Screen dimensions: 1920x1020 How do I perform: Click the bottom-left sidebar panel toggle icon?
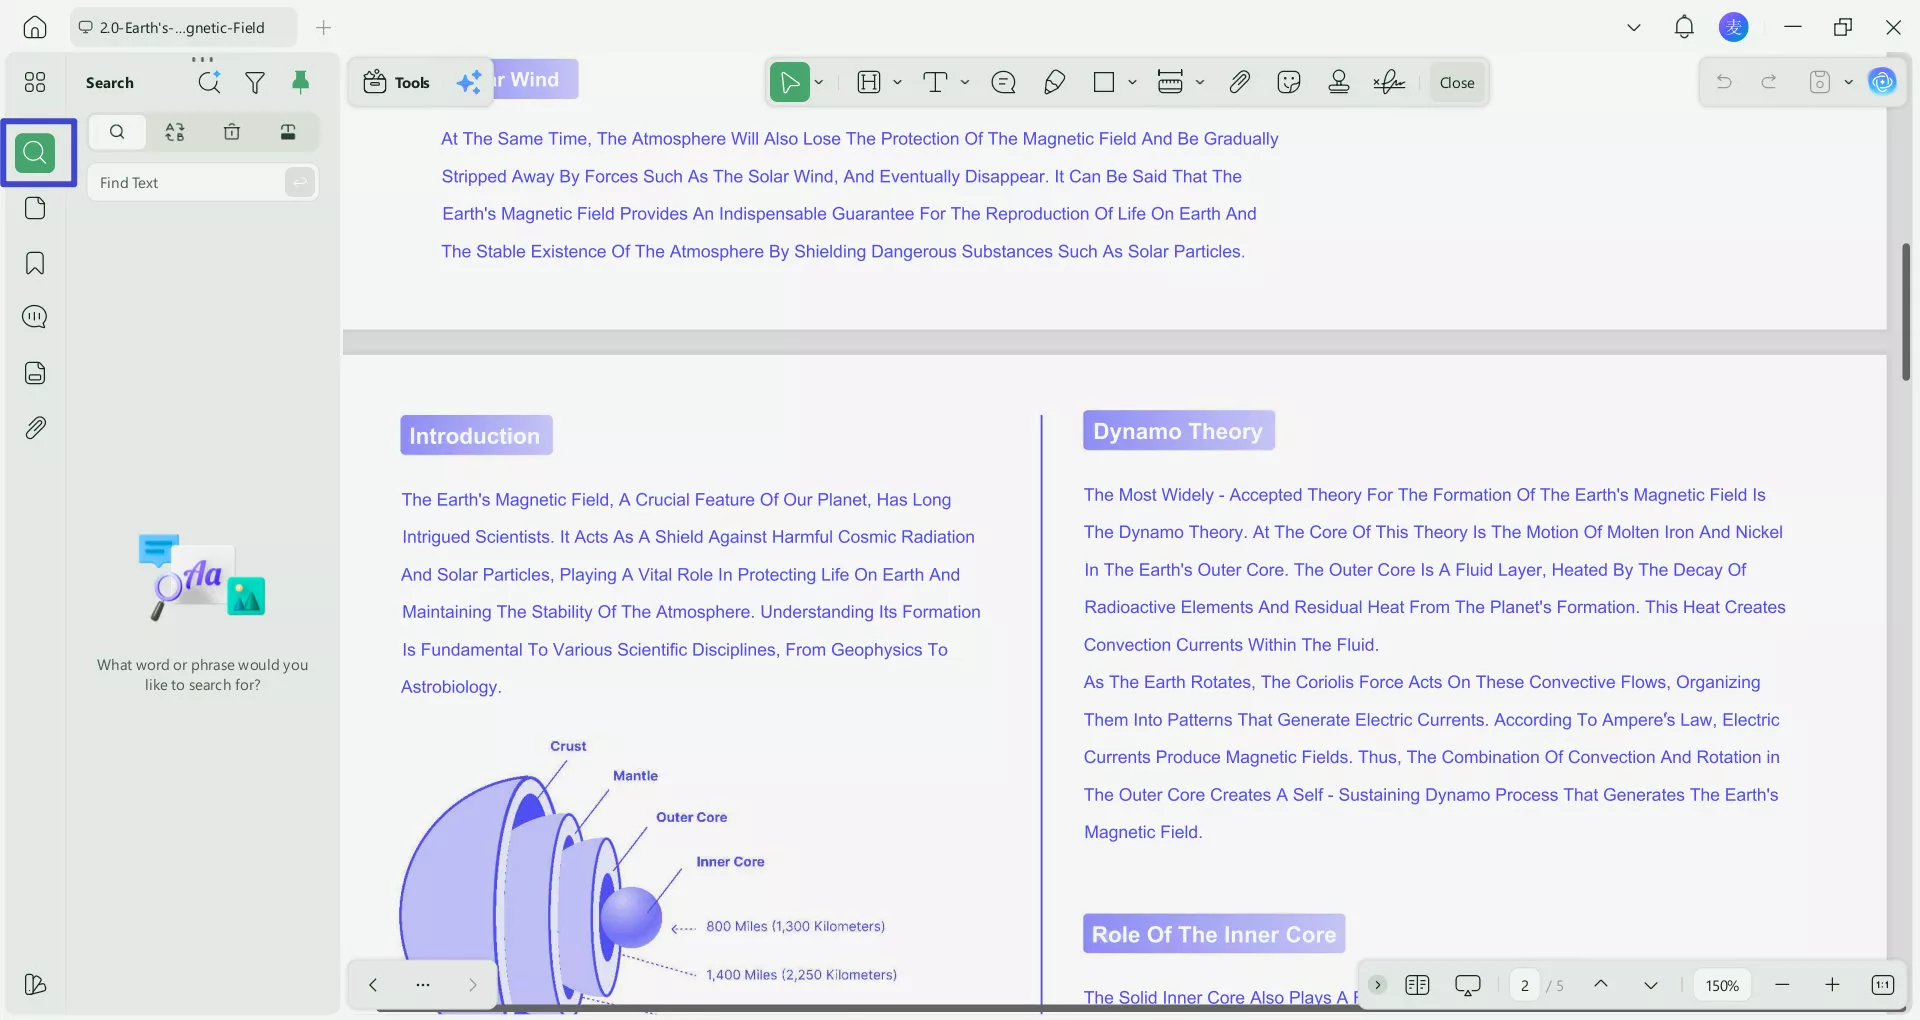click(x=35, y=985)
